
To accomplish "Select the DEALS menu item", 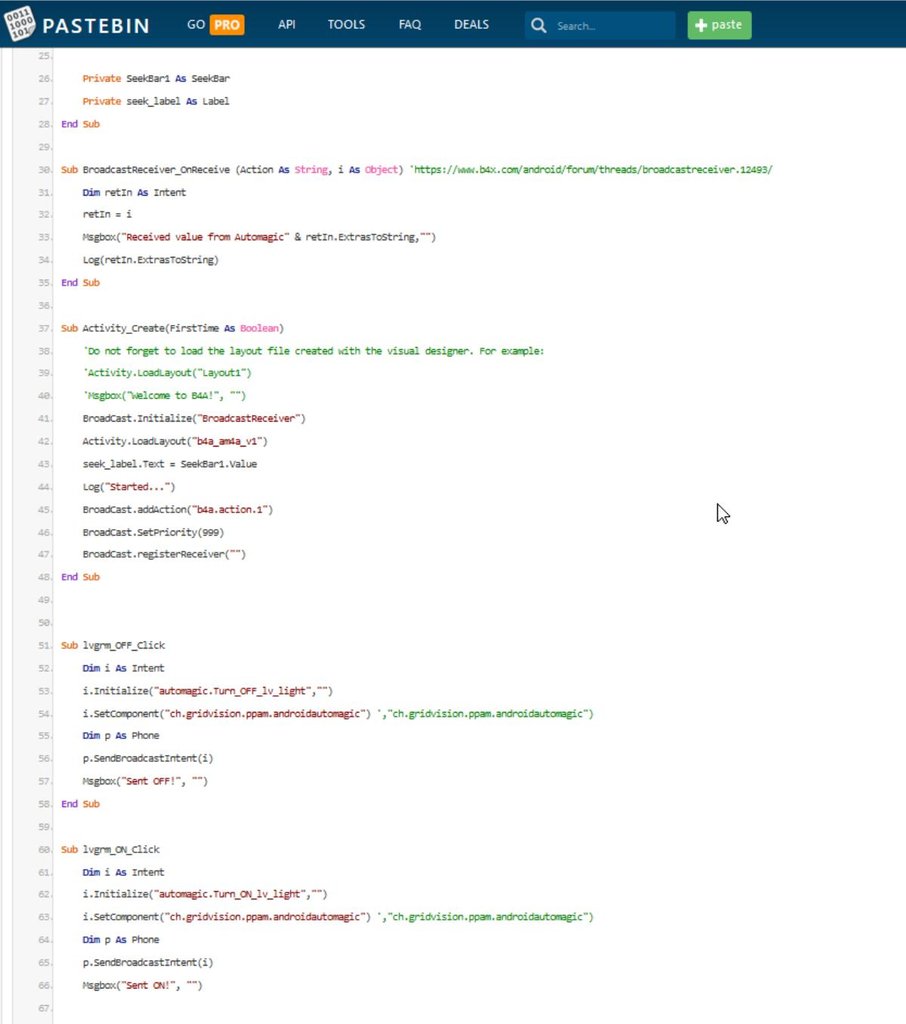I will [x=471, y=24].
